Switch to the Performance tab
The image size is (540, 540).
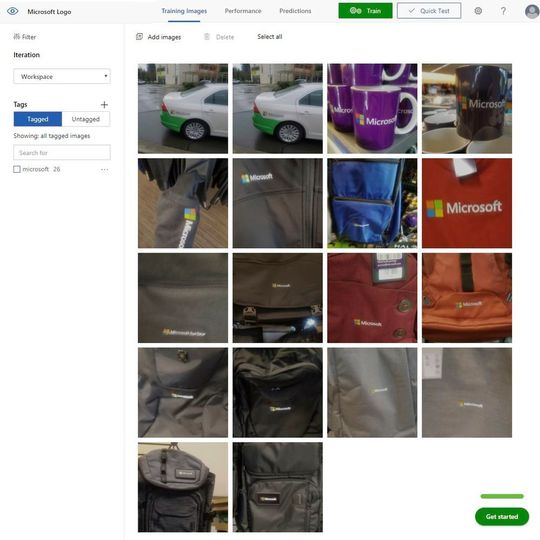pos(243,11)
